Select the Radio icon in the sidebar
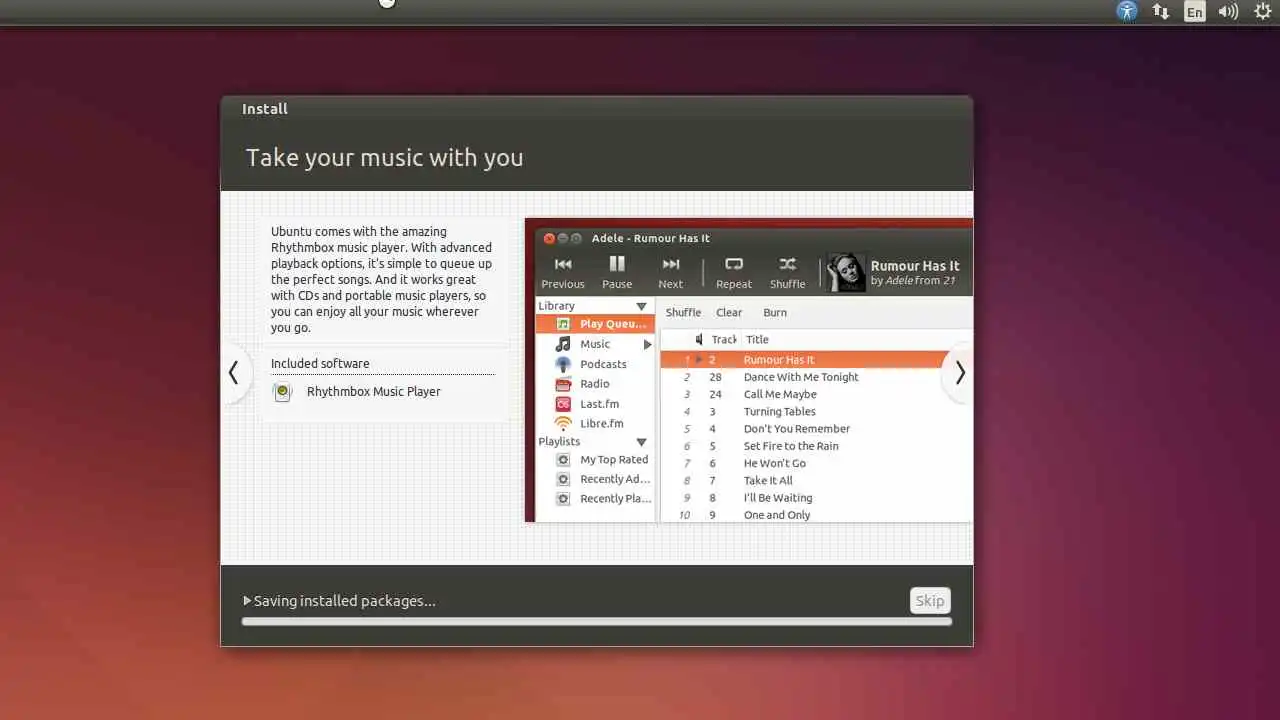Image resolution: width=1280 pixels, height=720 pixels. (x=563, y=384)
